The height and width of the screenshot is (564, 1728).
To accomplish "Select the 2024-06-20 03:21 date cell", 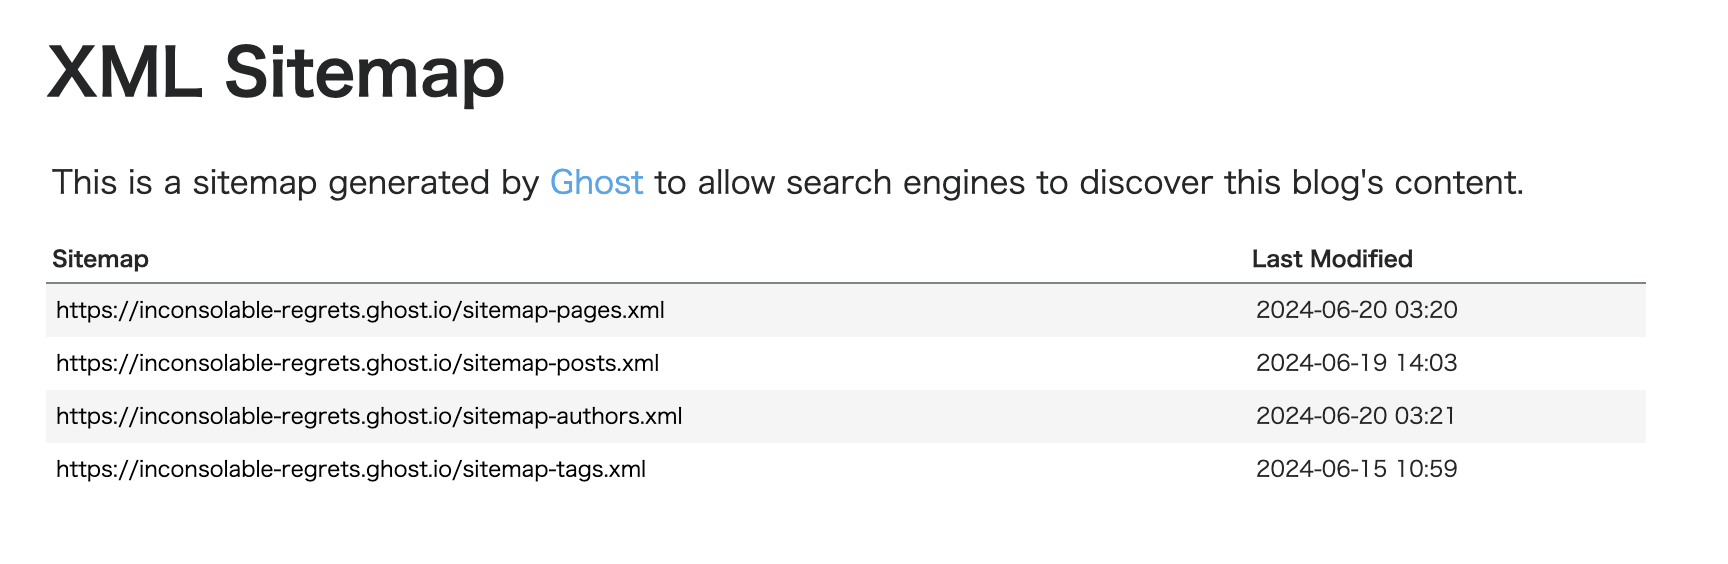I will point(1356,416).
